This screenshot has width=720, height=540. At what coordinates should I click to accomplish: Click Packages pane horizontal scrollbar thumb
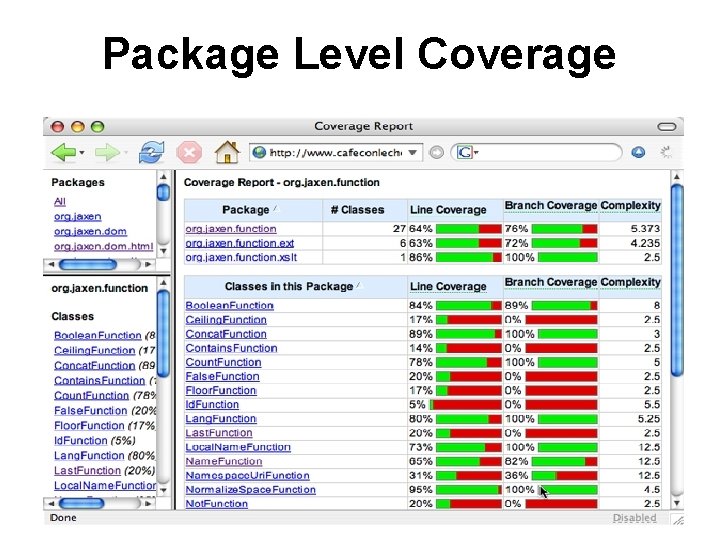87,265
